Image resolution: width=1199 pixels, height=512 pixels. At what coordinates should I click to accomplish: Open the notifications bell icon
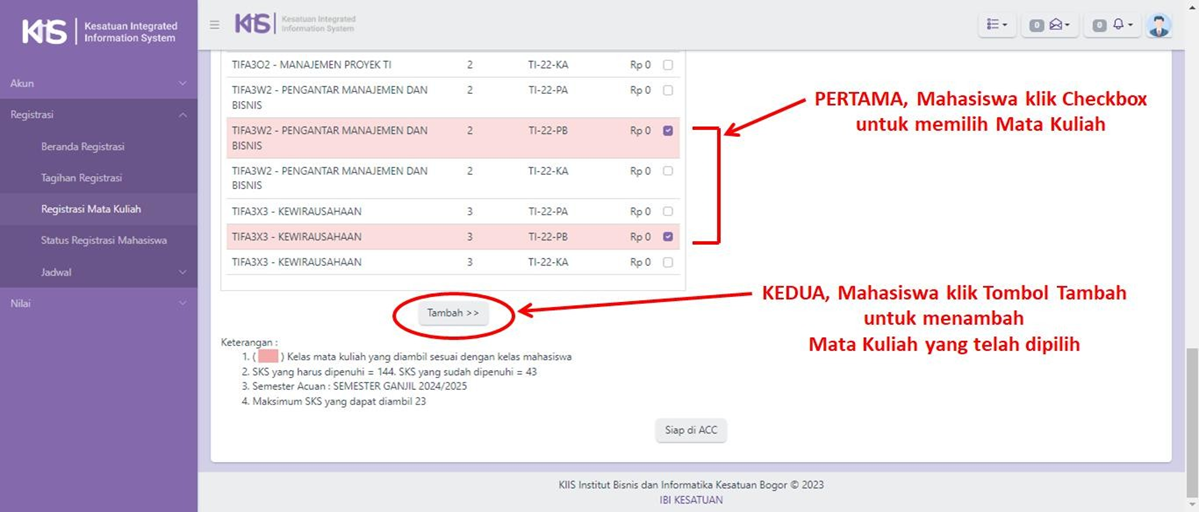[x=1113, y=25]
